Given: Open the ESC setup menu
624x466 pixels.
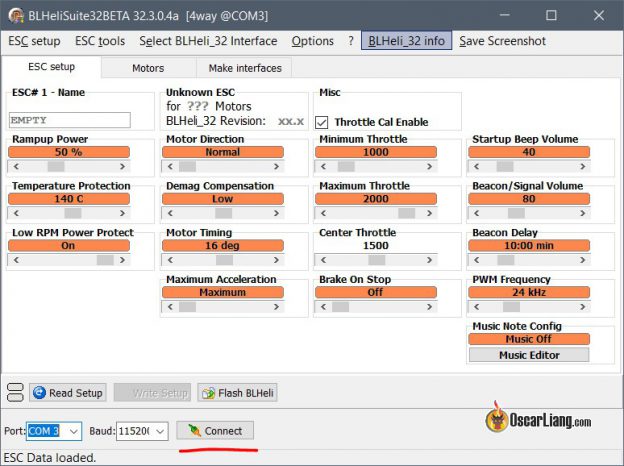Looking at the screenshot, I should point(34,41).
